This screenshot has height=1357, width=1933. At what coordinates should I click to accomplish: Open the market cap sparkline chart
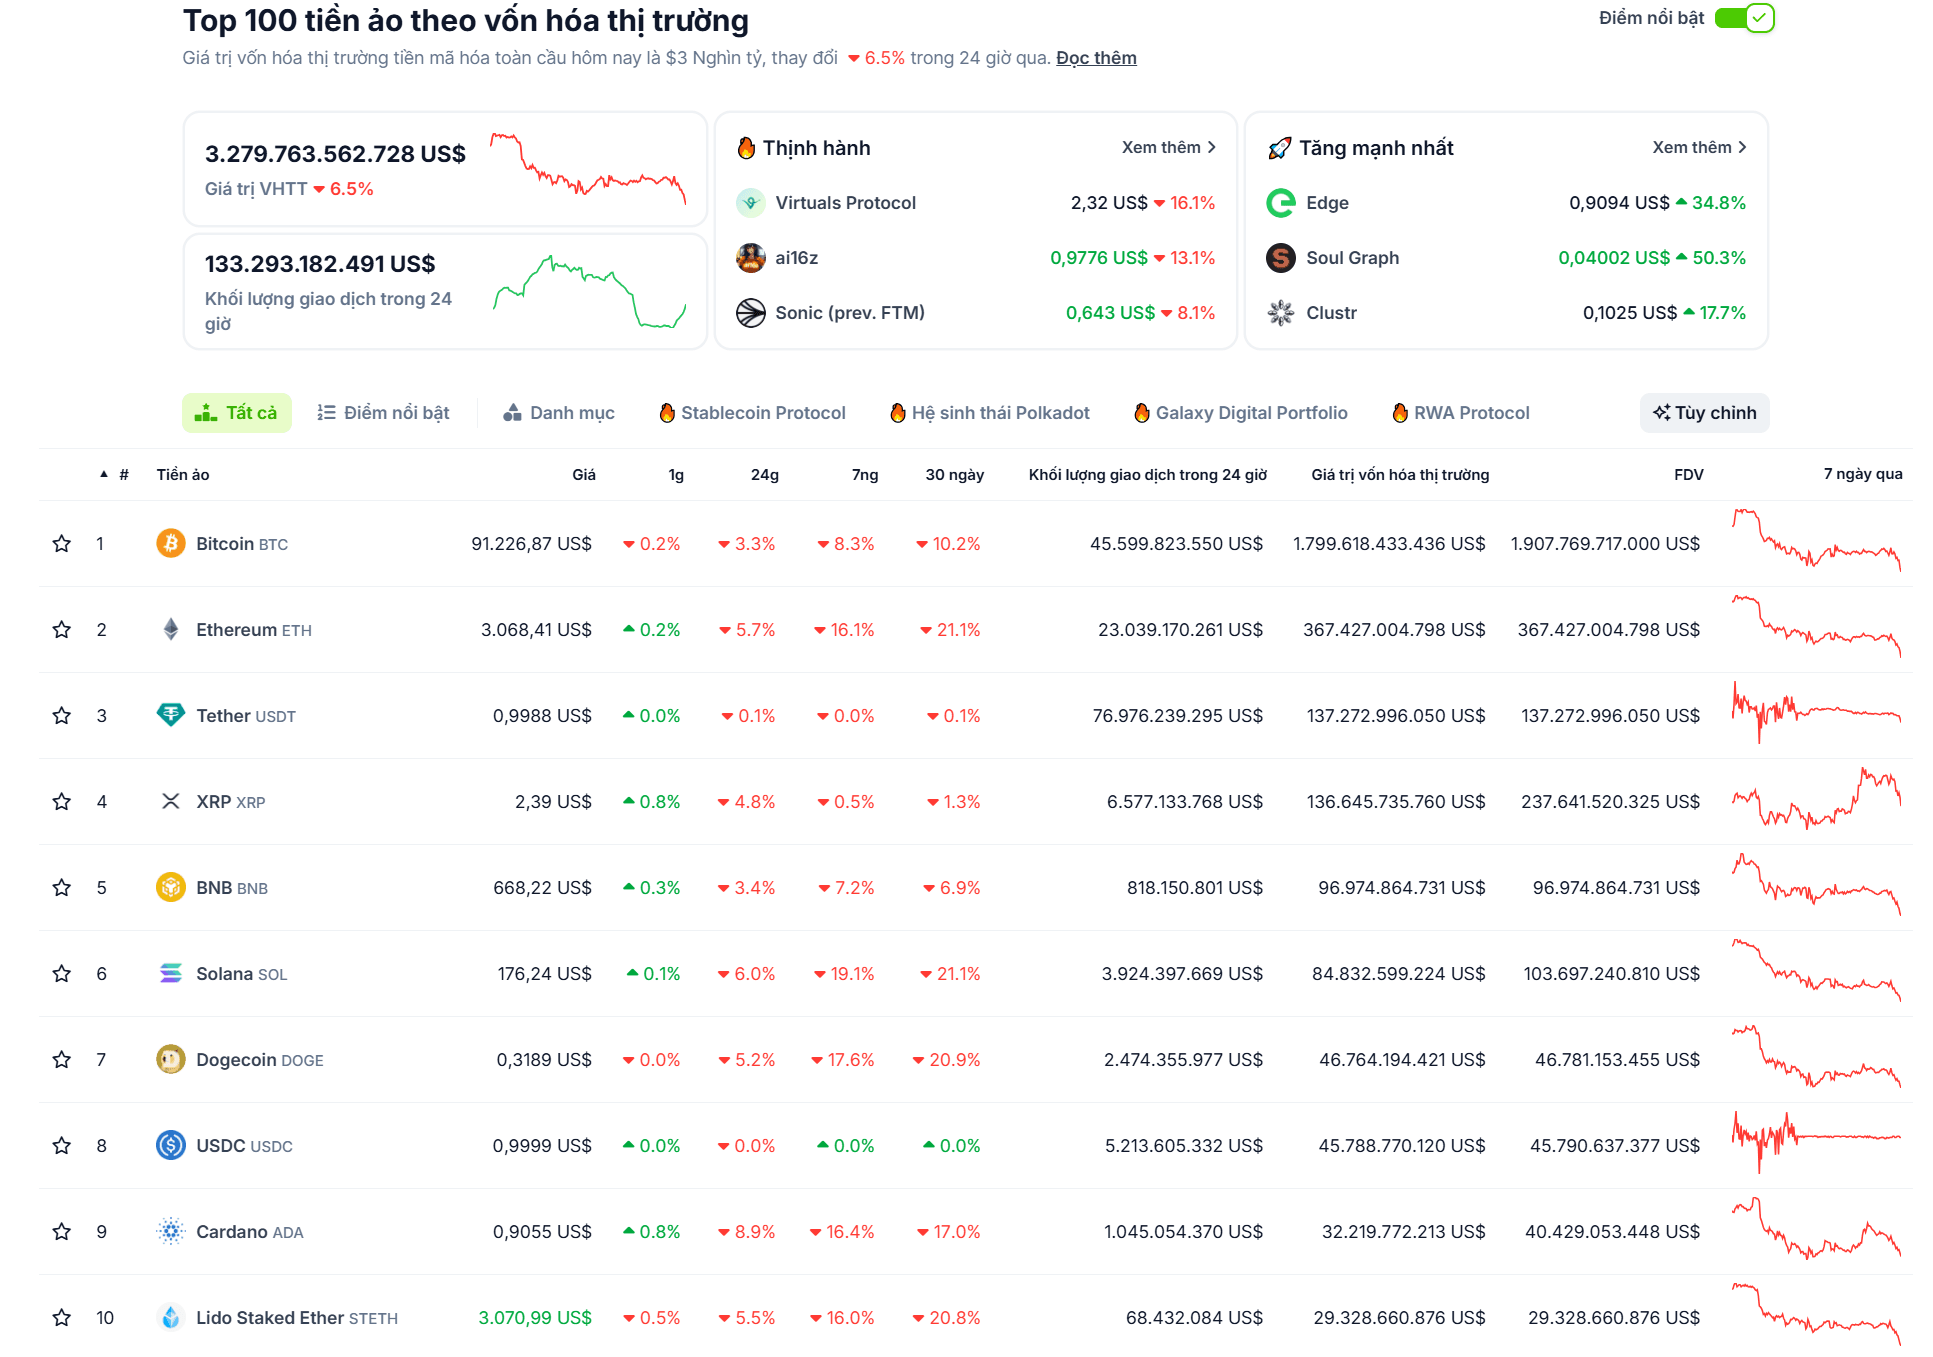[x=588, y=168]
